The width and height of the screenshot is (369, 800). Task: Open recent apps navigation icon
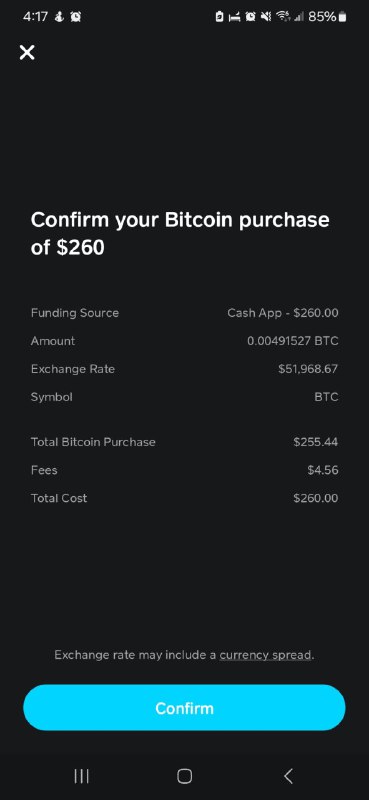click(81, 776)
